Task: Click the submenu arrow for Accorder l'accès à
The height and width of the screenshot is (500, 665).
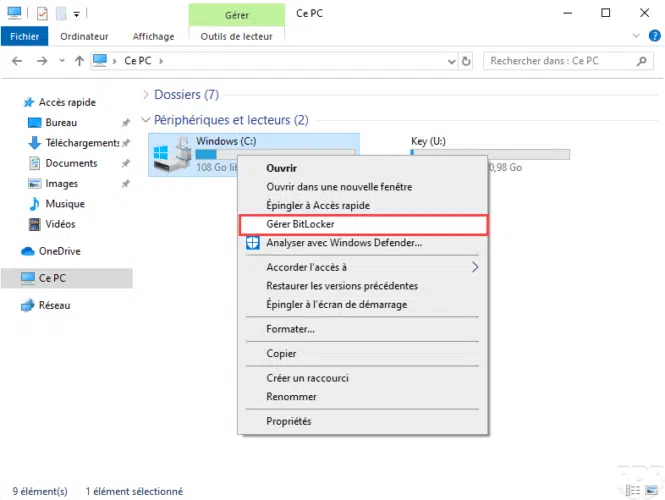Action: click(x=475, y=267)
